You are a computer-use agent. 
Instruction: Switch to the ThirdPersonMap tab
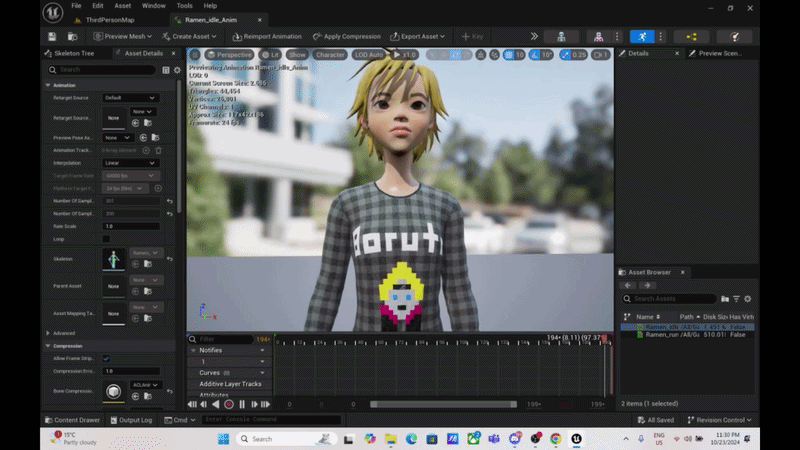(110, 20)
